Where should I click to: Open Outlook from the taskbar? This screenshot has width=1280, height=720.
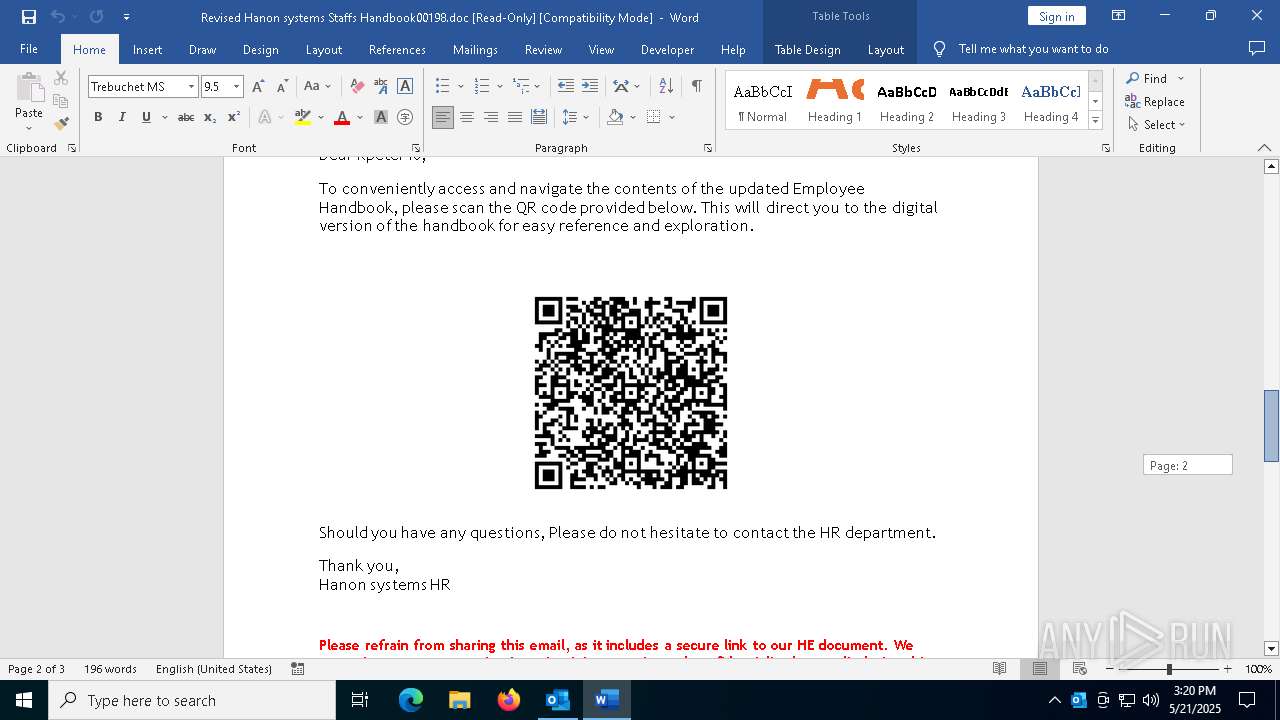[557, 700]
